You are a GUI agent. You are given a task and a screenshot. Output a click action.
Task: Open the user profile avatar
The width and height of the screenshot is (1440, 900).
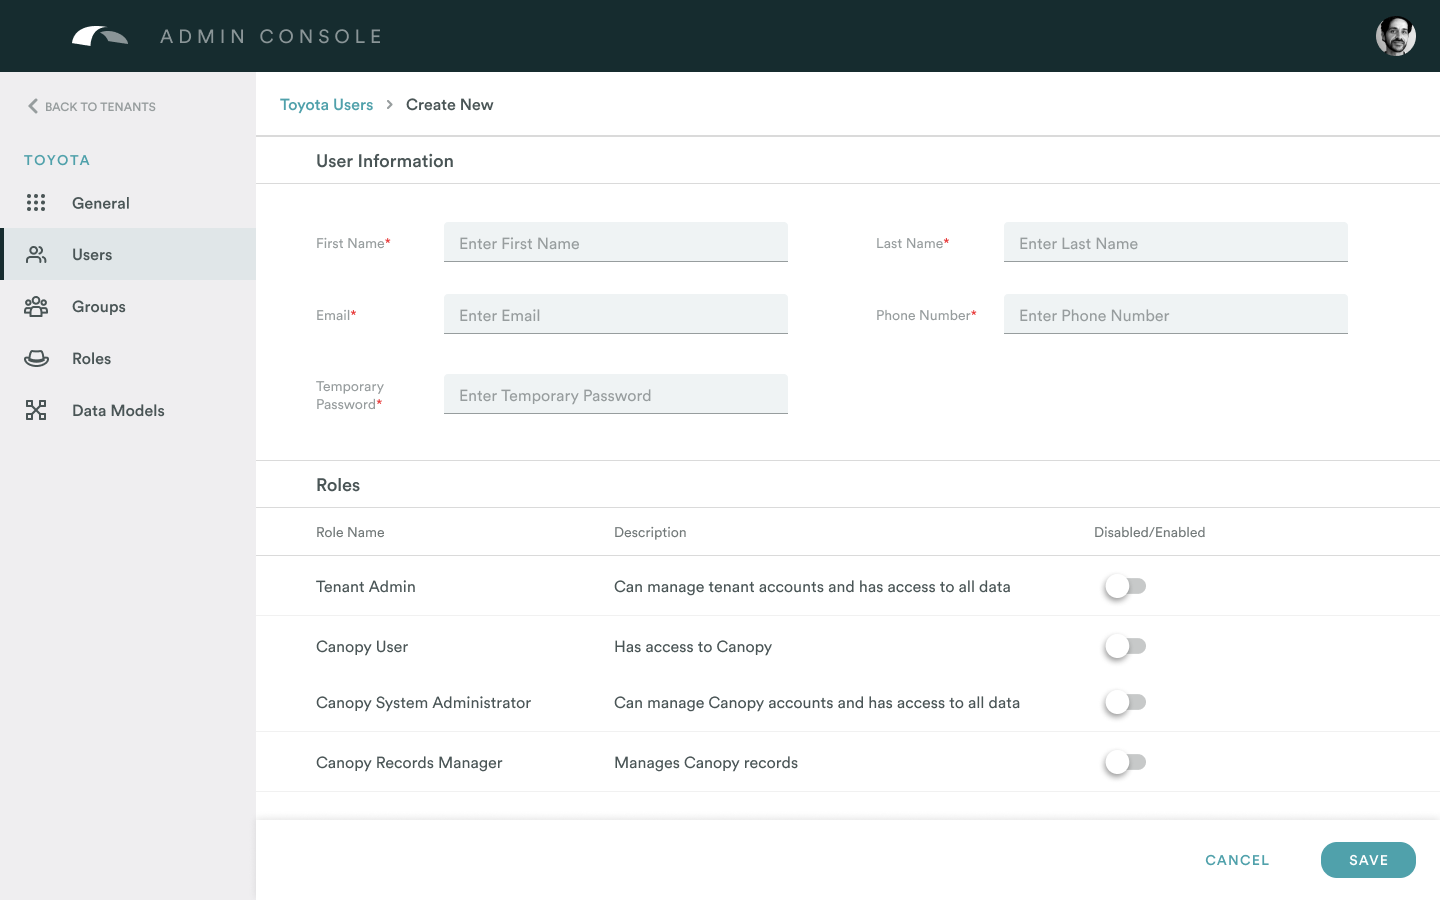(1396, 36)
